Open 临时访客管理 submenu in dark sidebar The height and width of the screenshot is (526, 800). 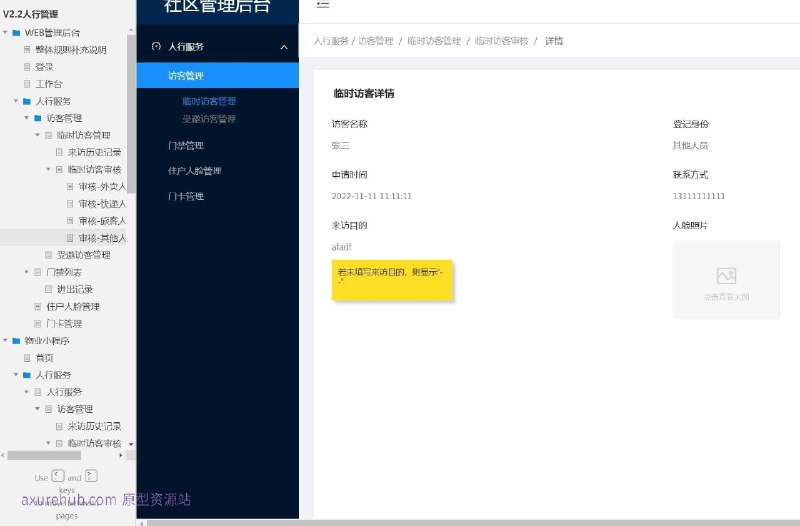click(209, 101)
